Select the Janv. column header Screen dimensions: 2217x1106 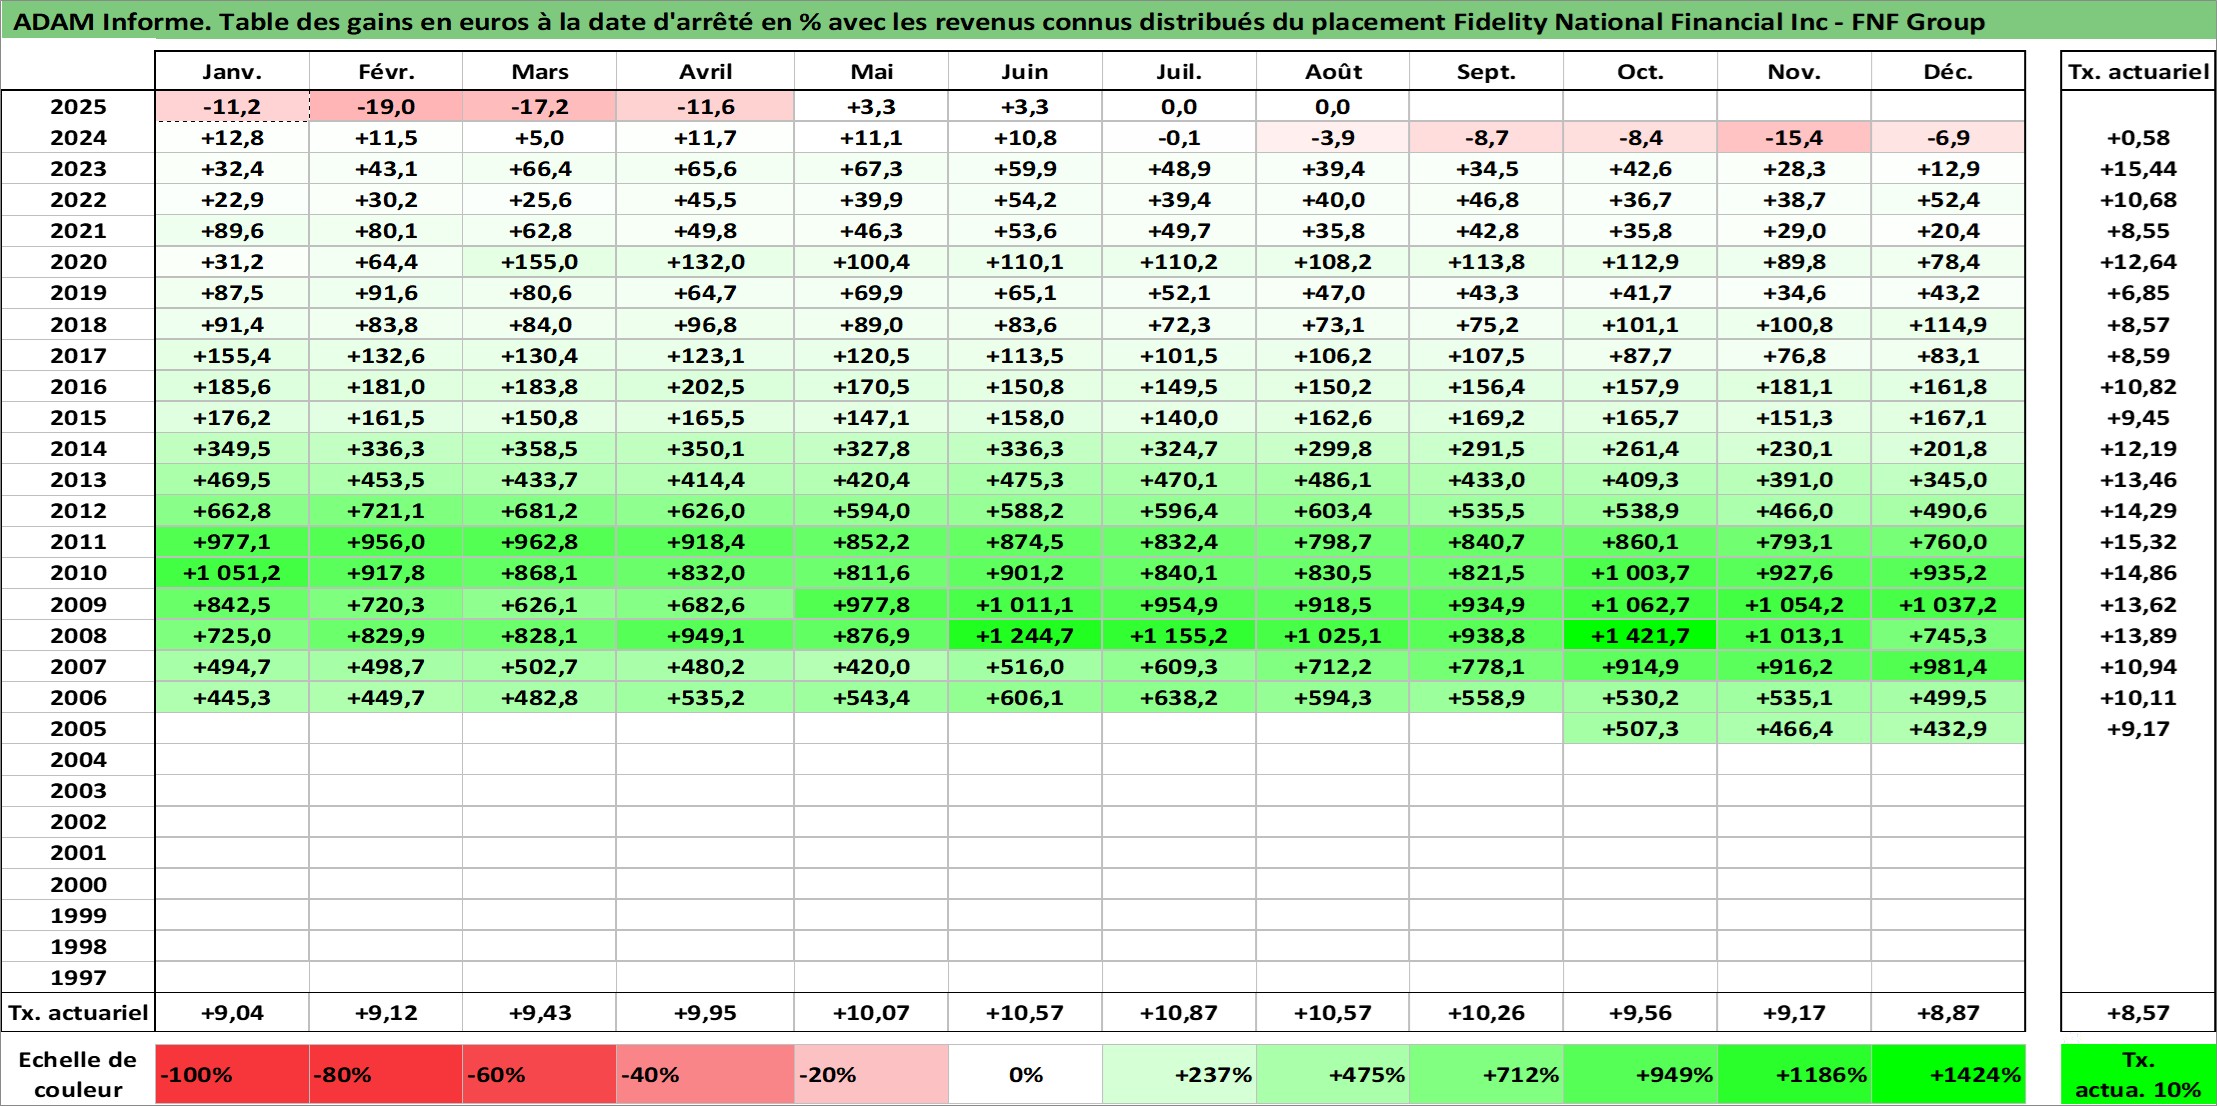(x=232, y=72)
